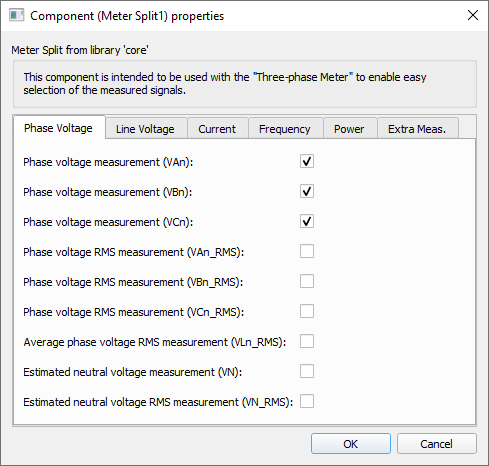489x466 pixels.
Task: Close the Meter Split1 properties dialog
Action: point(473,15)
